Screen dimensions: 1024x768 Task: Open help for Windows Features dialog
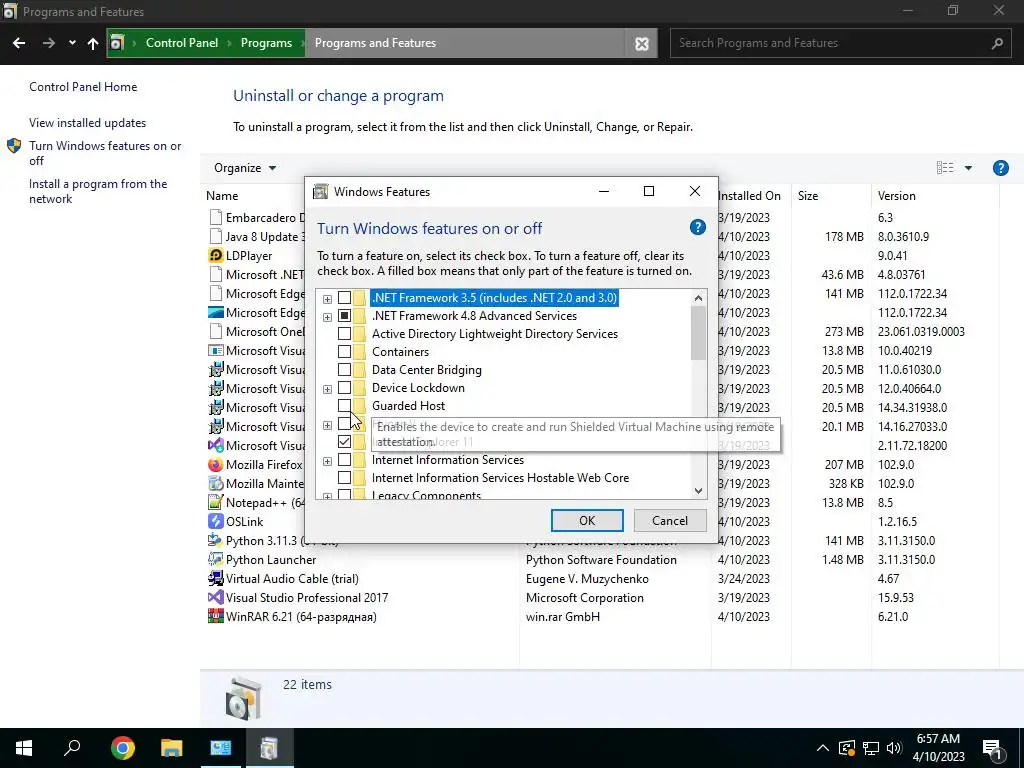click(x=697, y=227)
